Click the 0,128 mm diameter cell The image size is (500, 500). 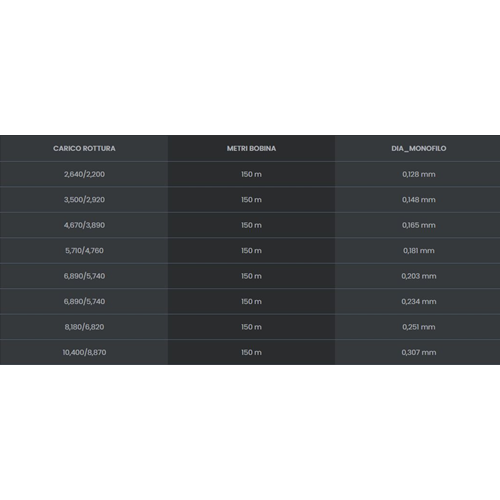(419, 174)
